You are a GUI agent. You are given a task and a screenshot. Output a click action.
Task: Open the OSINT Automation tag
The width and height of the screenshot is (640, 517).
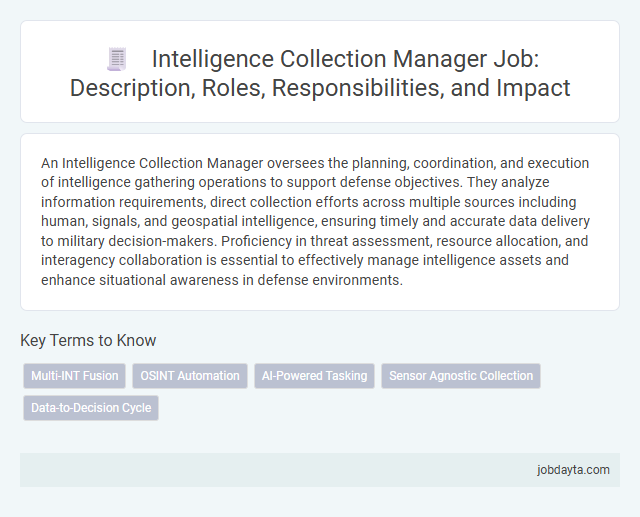190,376
